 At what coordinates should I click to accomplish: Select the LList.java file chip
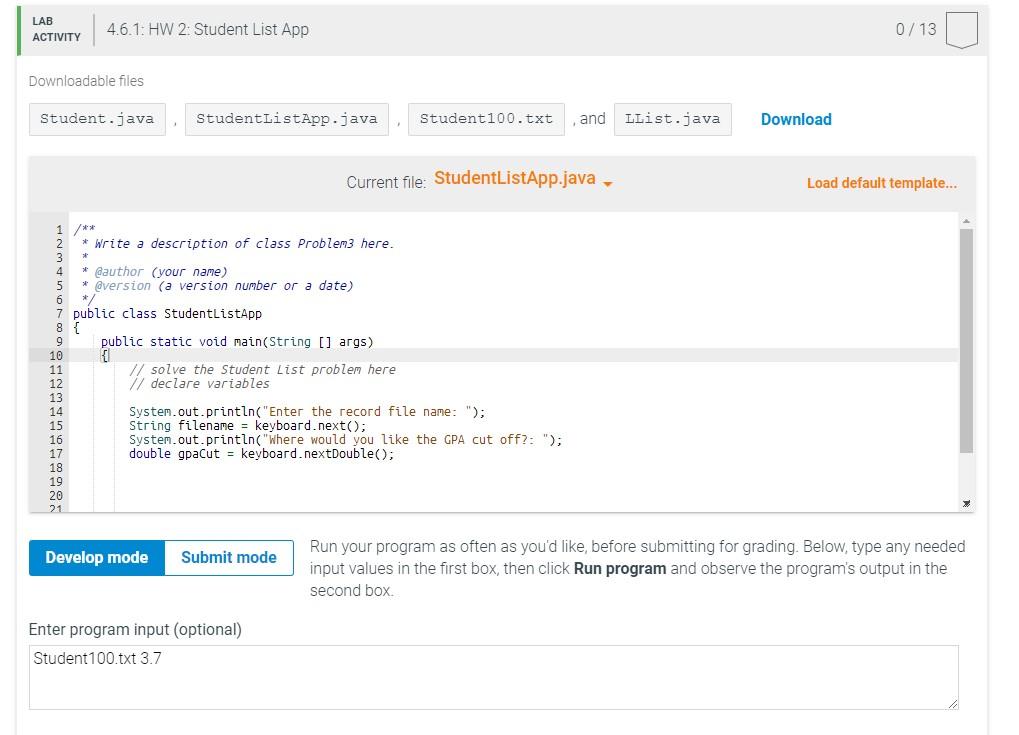pyautogui.click(x=671, y=118)
